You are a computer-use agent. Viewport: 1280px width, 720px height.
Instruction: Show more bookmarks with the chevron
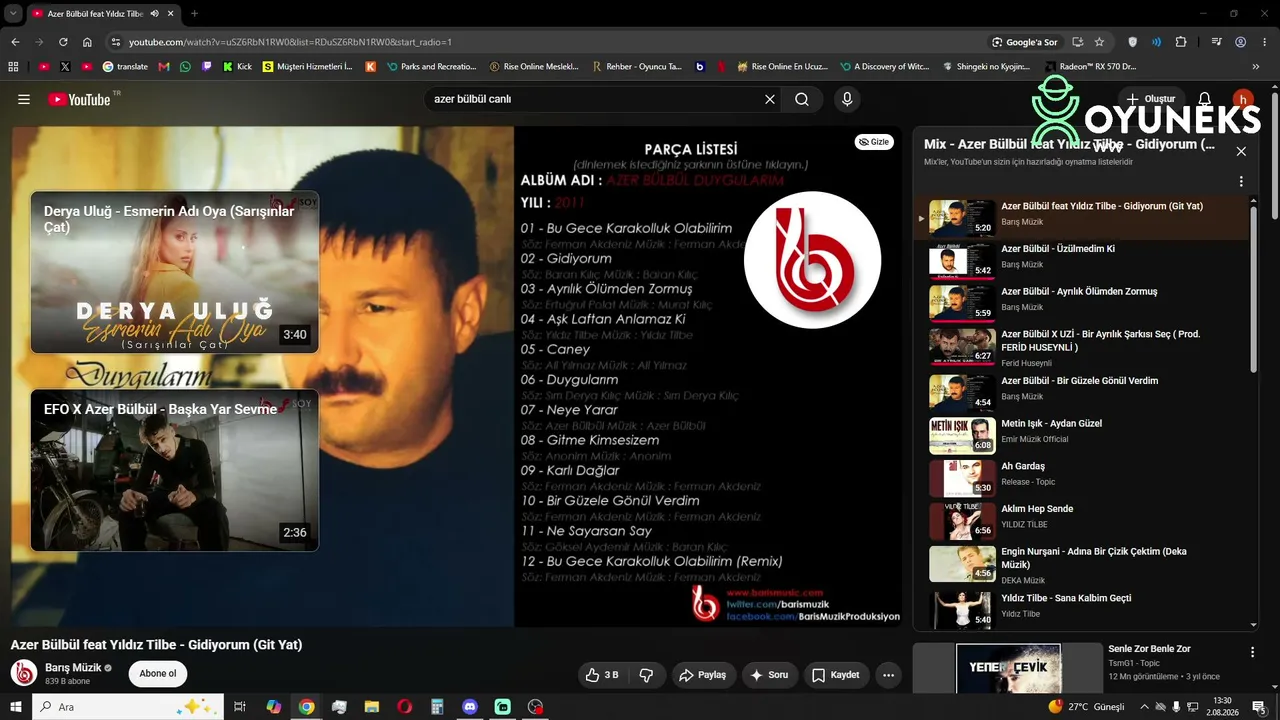(1256, 67)
